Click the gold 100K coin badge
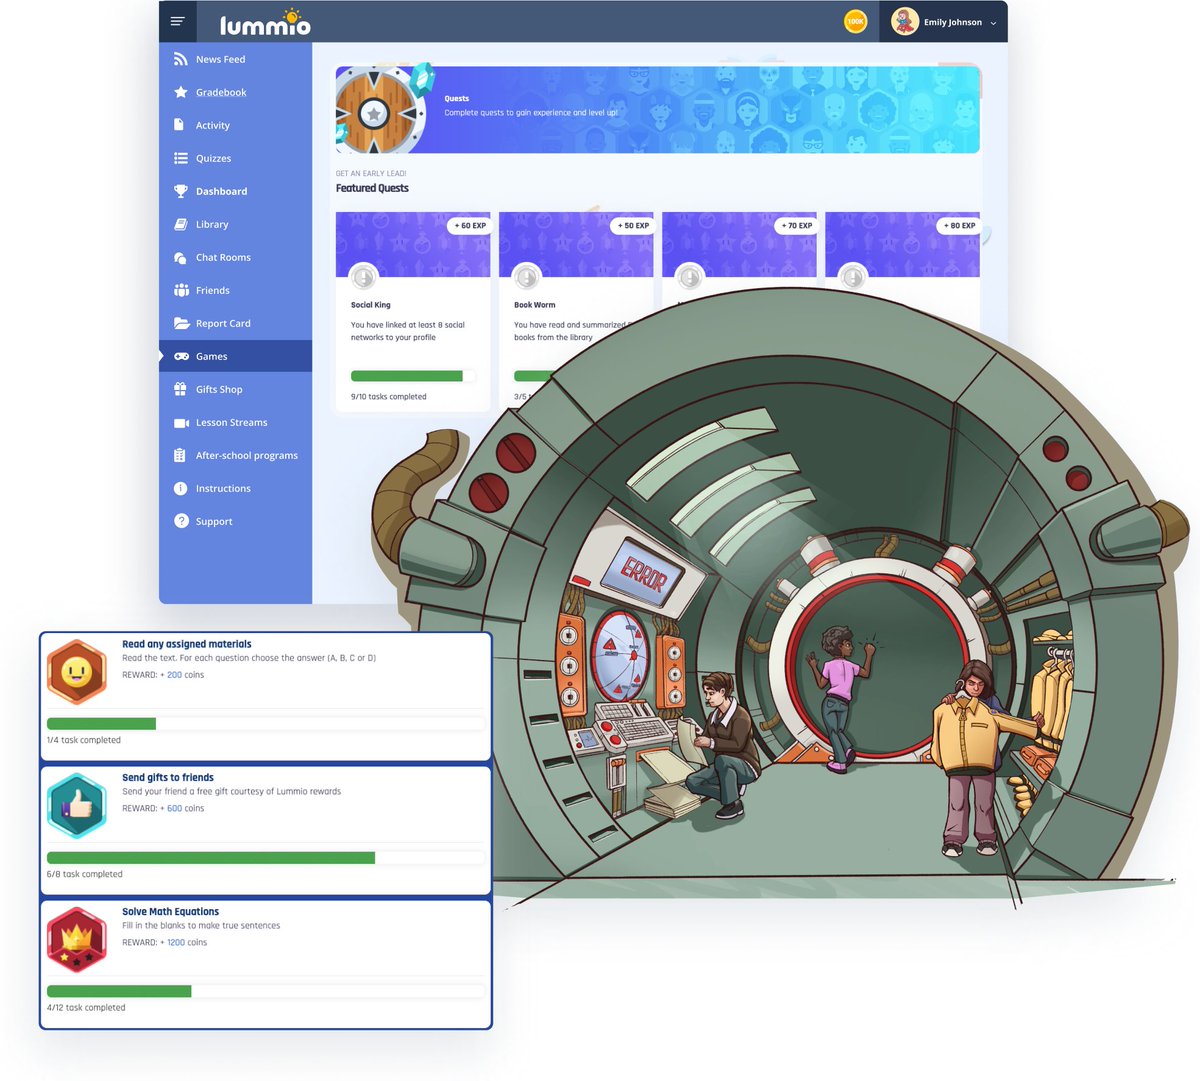1200x1081 pixels. click(855, 21)
